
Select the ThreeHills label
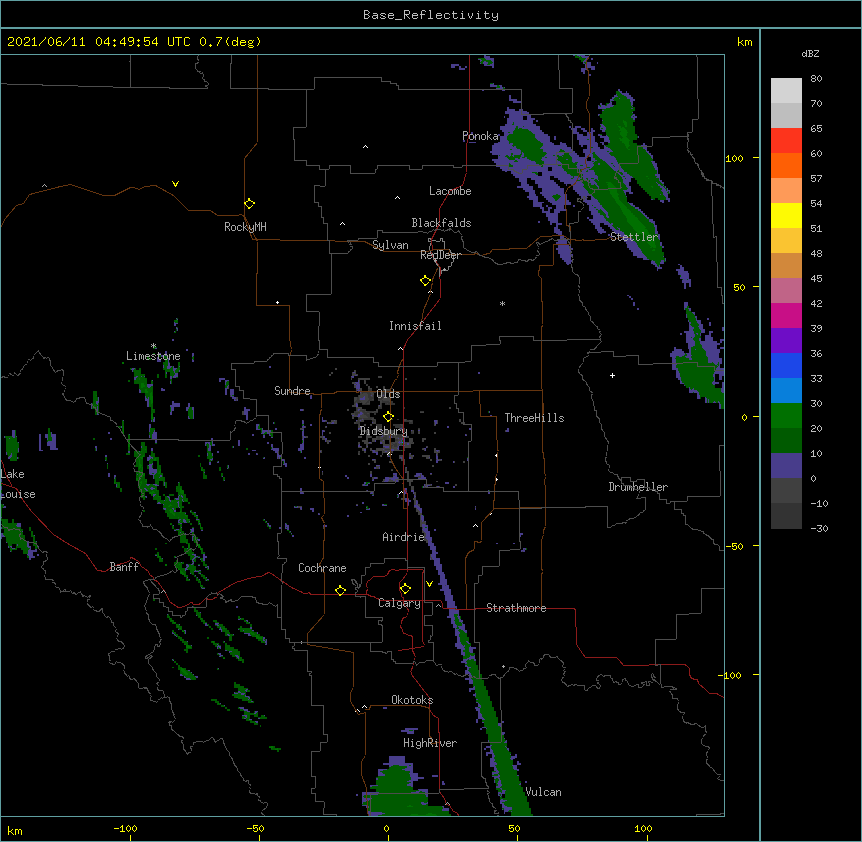click(x=534, y=418)
